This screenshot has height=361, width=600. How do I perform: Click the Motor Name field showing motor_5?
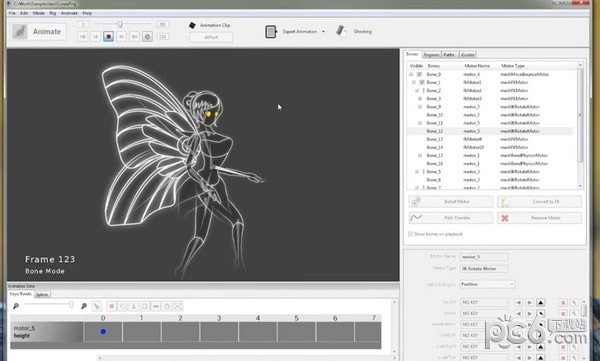[484, 257]
